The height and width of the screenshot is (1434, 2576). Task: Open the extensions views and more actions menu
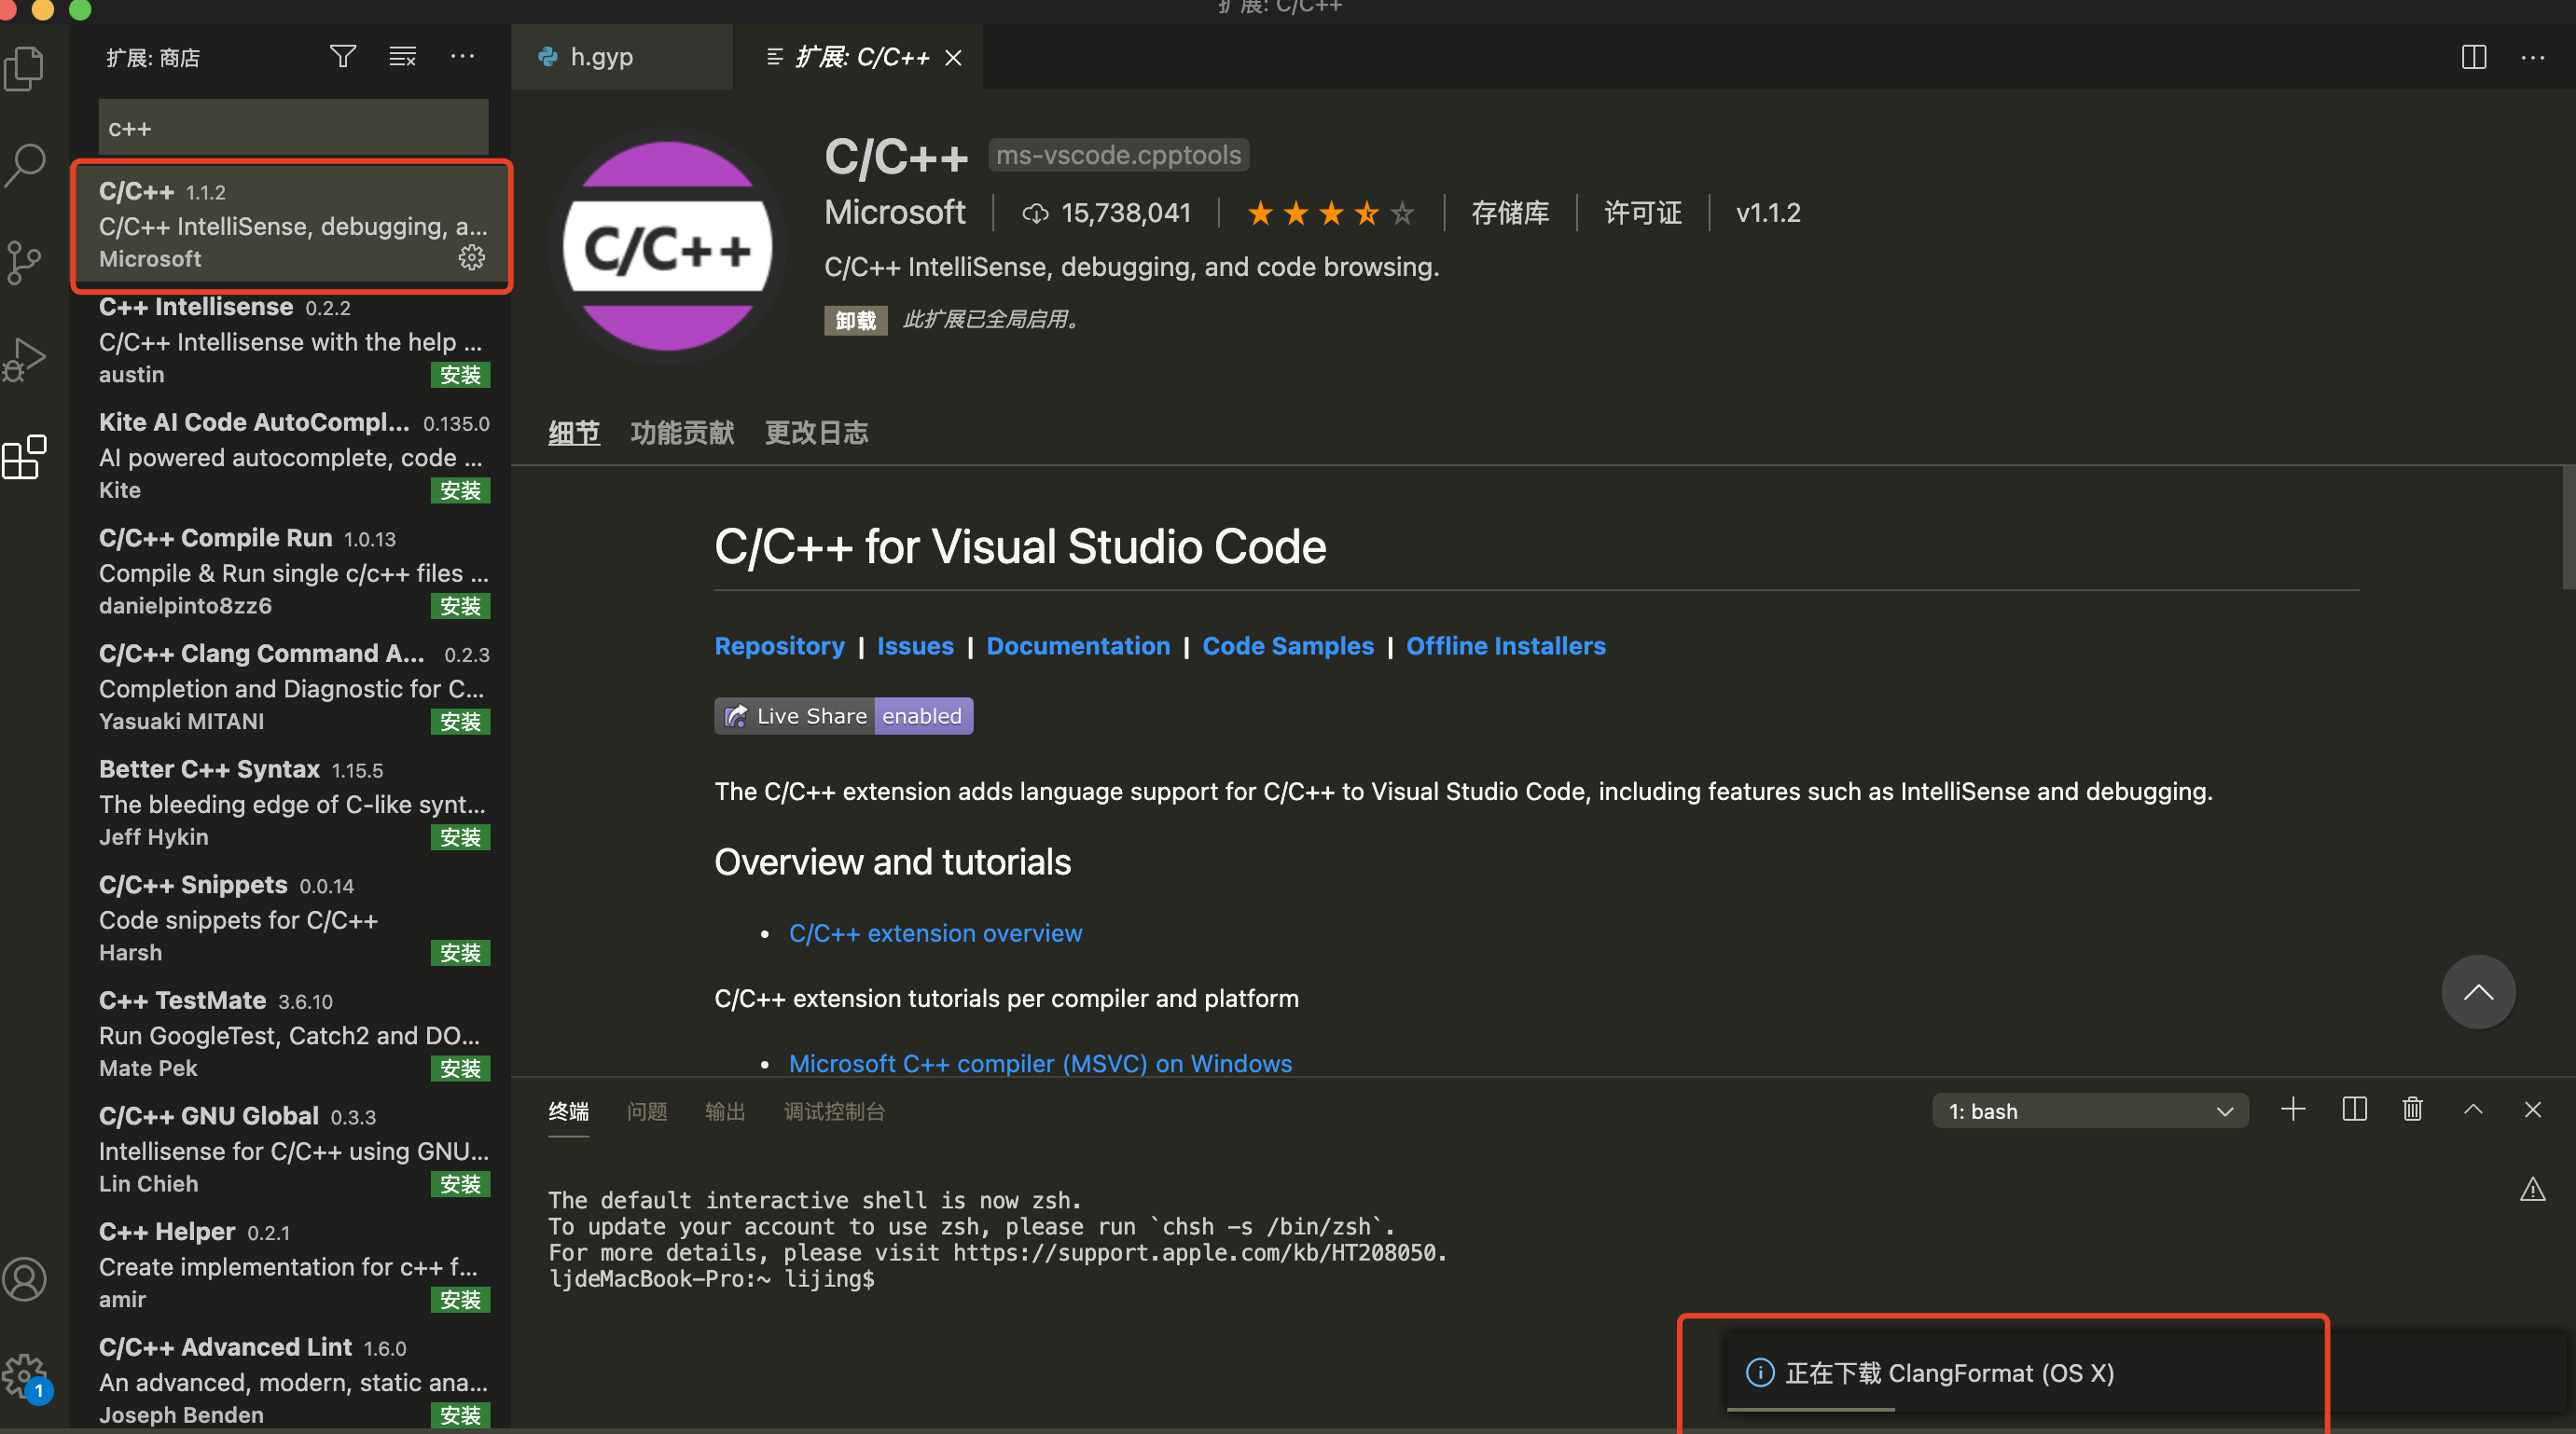click(462, 57)
